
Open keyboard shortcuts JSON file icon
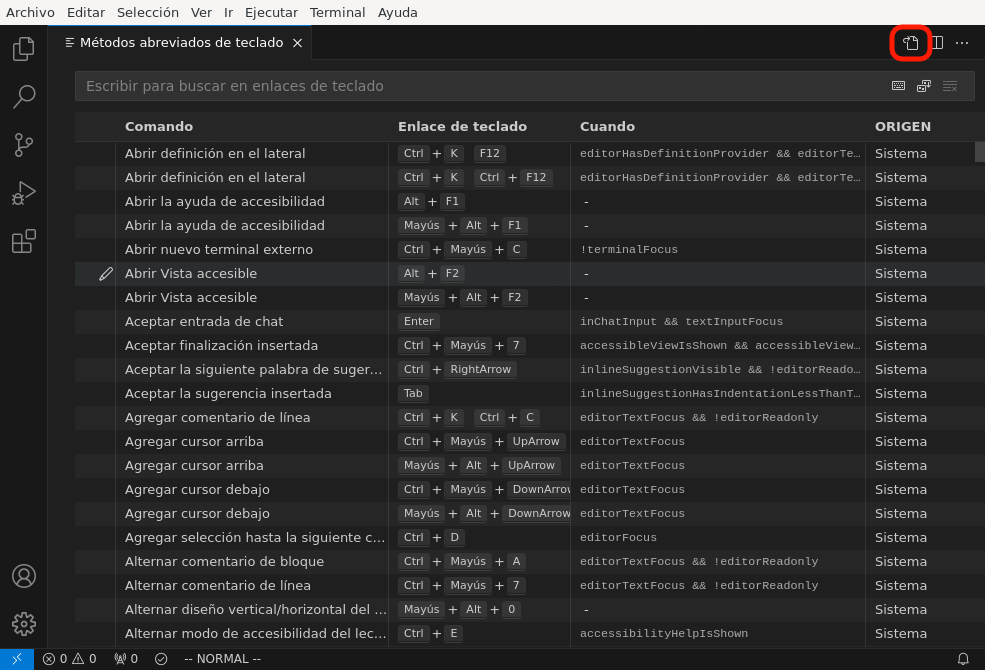pos(910,43)
